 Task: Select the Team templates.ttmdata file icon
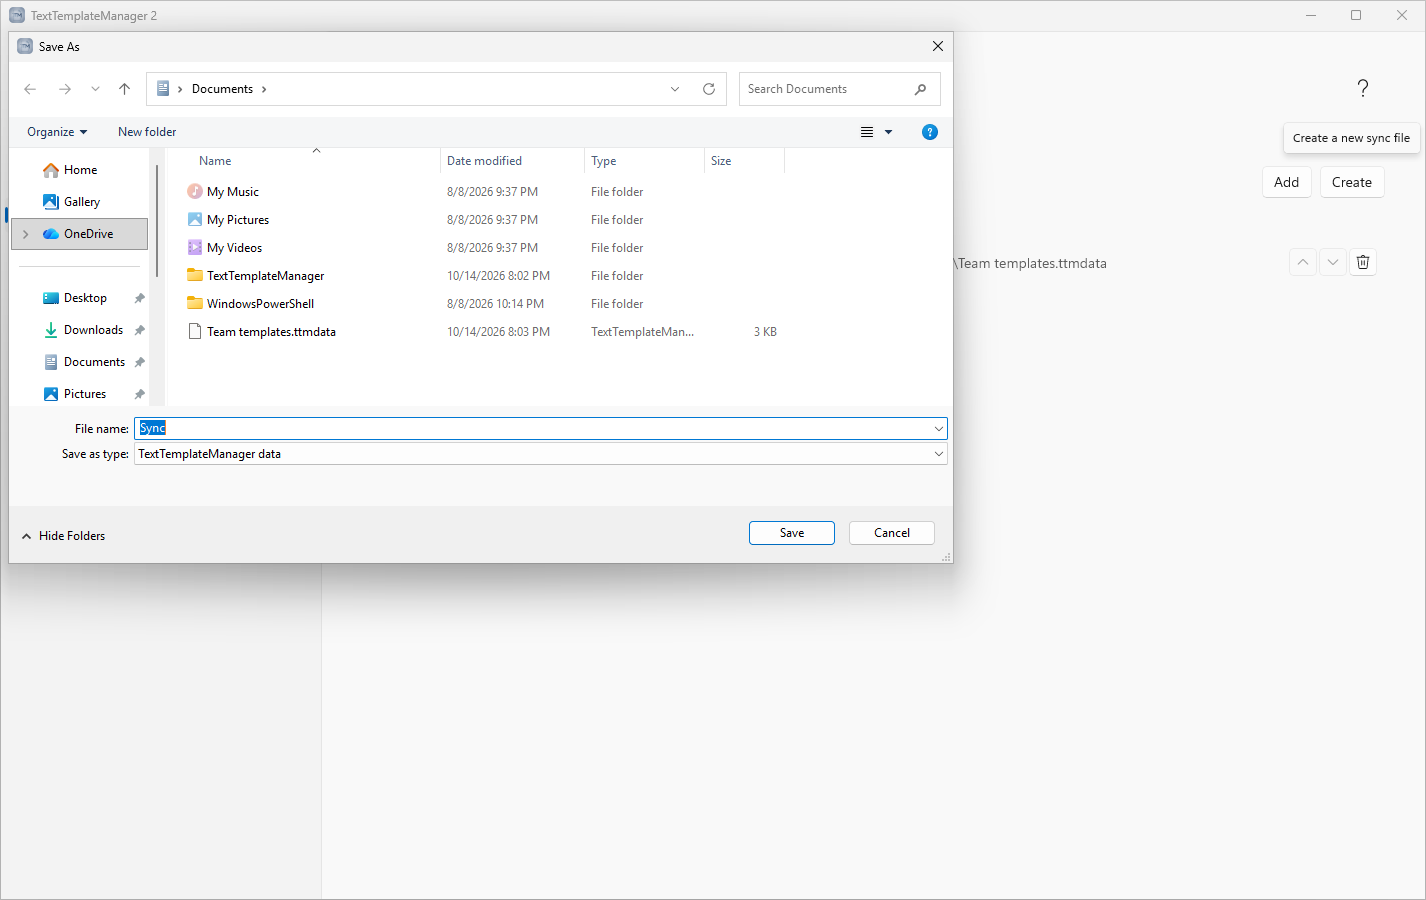point(195,332)
